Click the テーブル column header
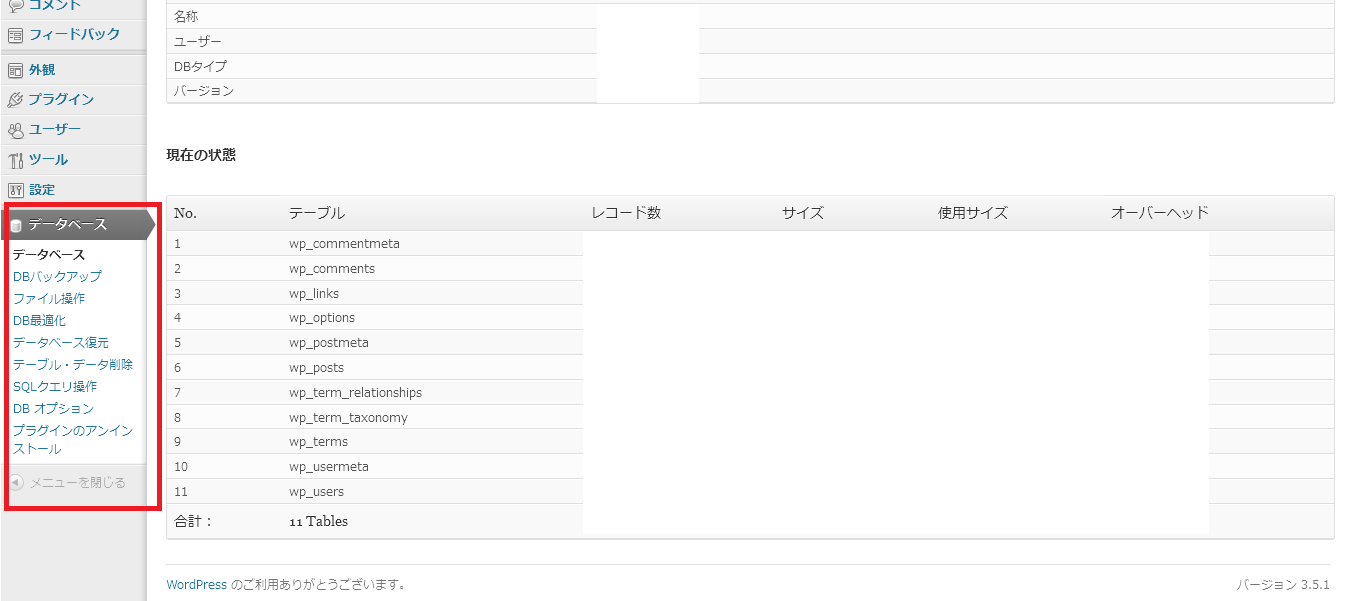This screenshot has width=1349, height=601. pos(317,213)
